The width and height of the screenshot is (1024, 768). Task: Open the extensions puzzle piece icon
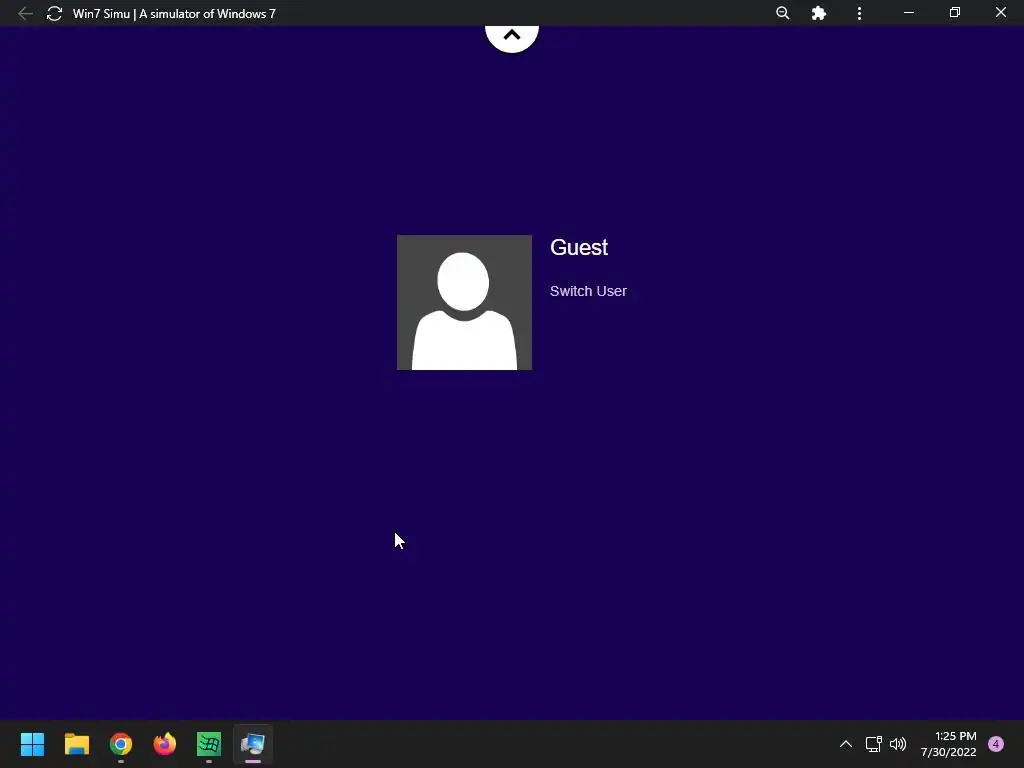(x=818, y=13)
